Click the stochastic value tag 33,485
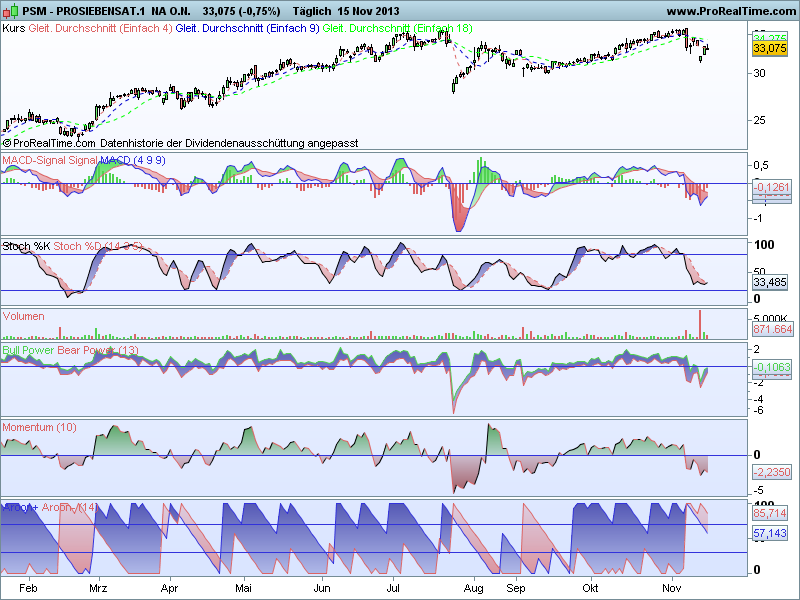The image size is (800, 600). pos(769,282)
